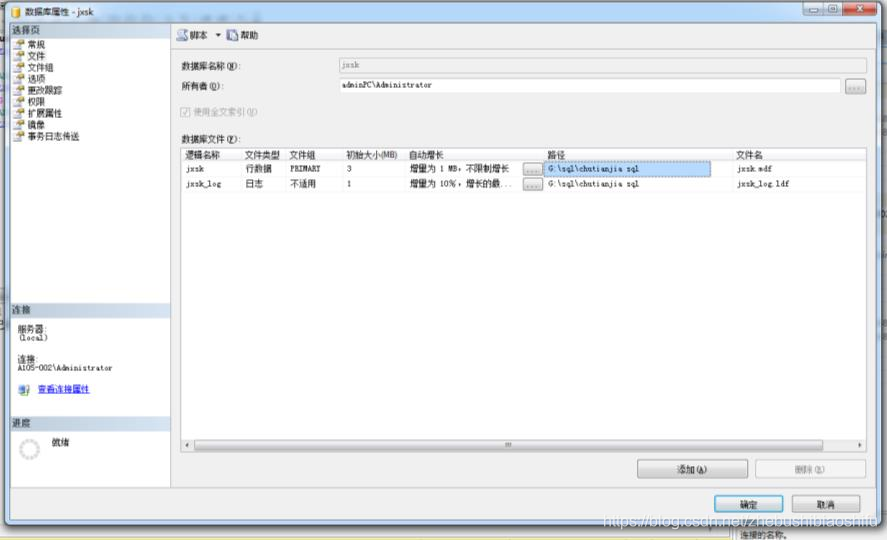This screenshot has width=887, height=540.
Task: Open the 查看连接属性 link
Action: click(63, 389)
